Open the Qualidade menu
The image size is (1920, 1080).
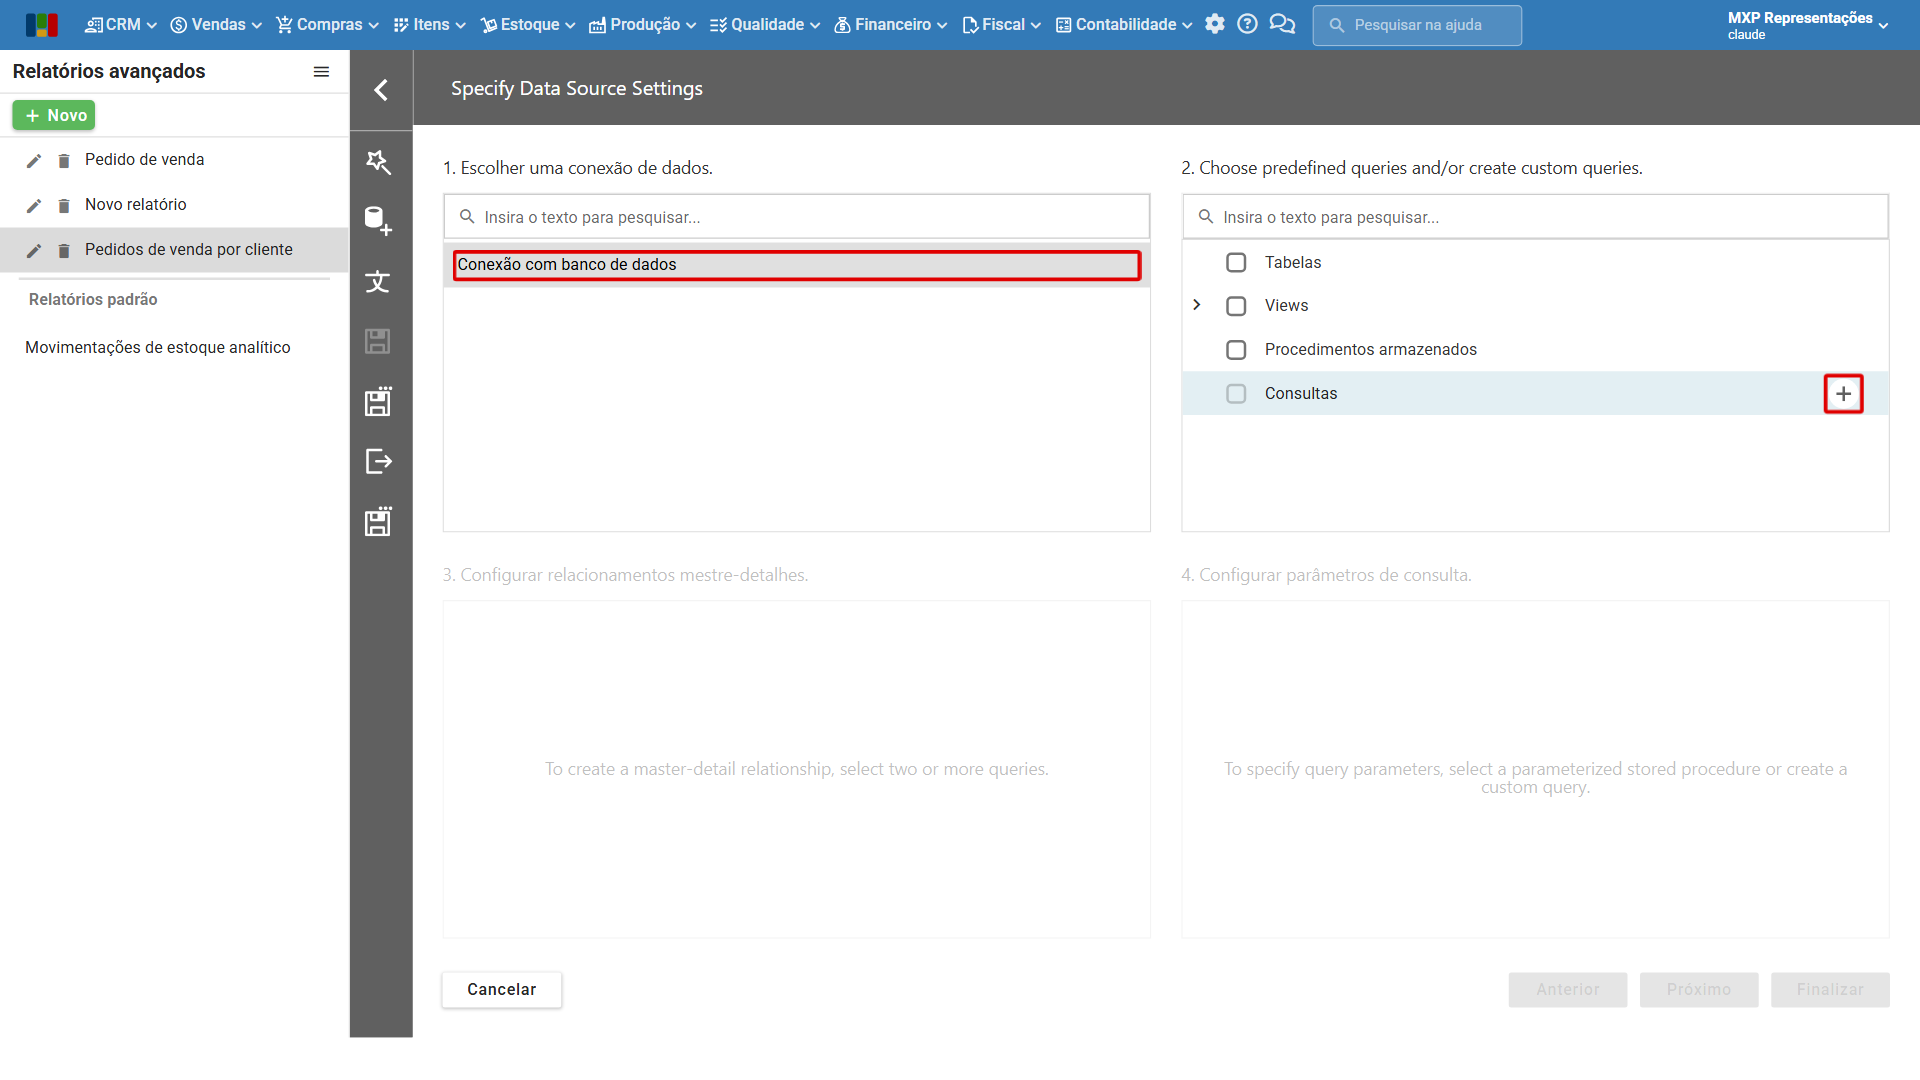765,25
